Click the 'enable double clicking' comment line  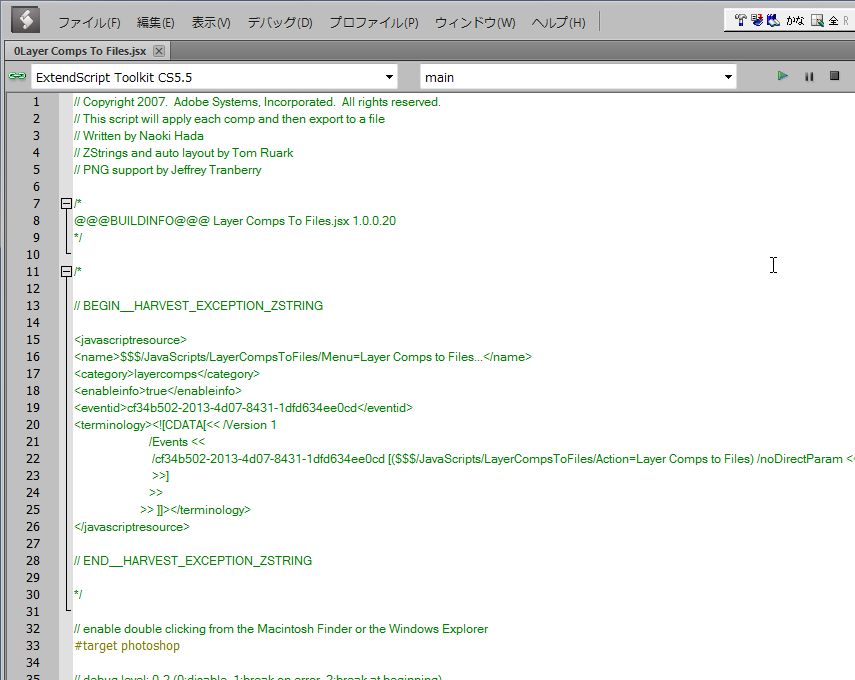pos(281,629)
